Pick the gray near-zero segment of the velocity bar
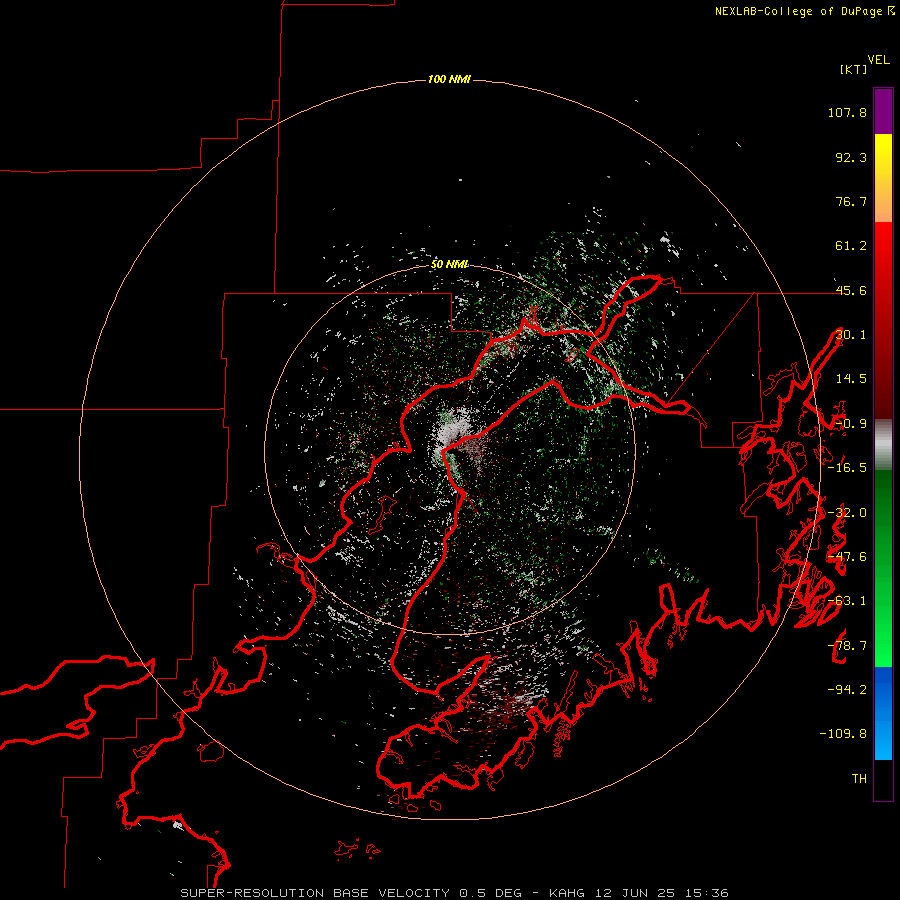Image resolution: width=900 pixels, height=900 pixels. pyautogui.click(x=883, y=444)
